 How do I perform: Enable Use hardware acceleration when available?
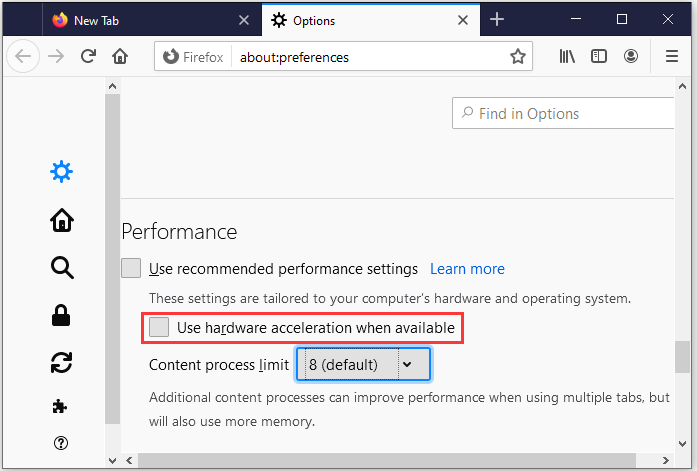click(x=159, y=327)
